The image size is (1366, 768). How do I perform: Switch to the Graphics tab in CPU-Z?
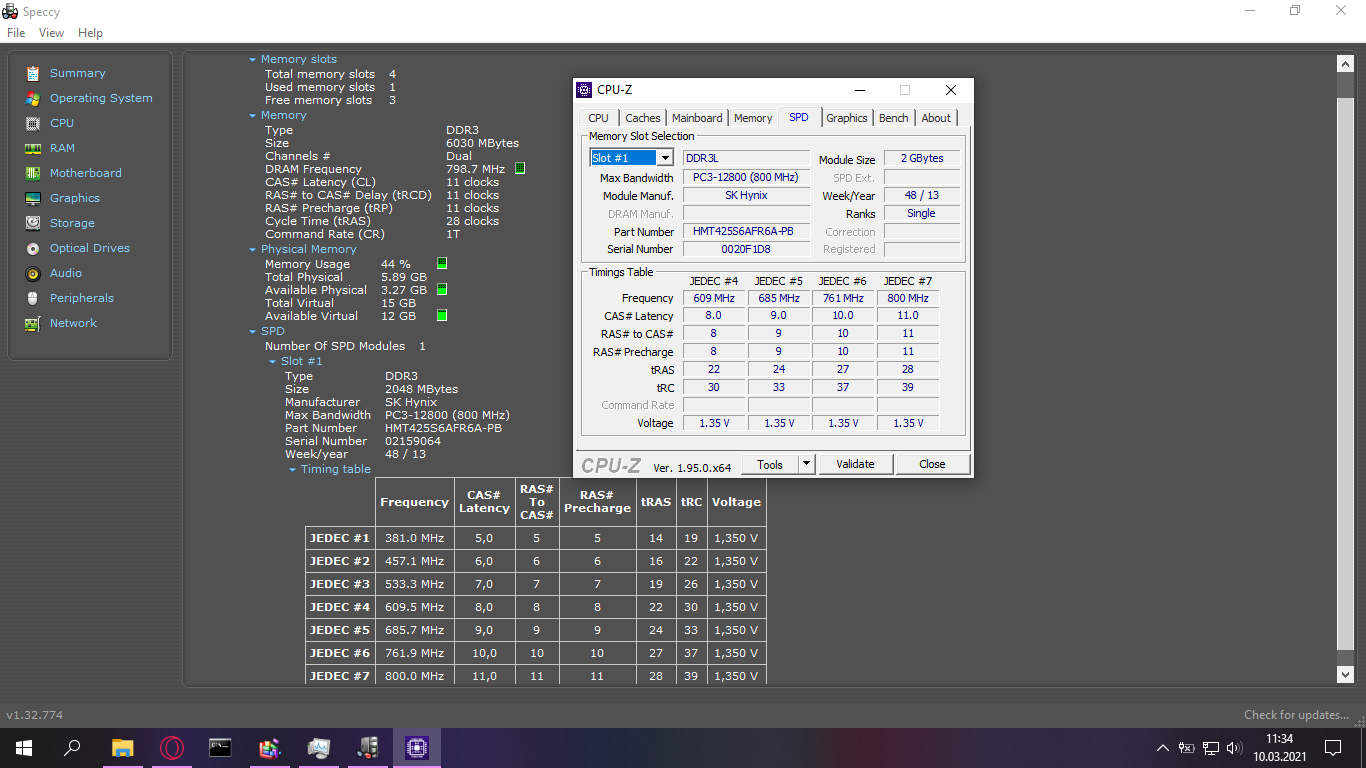847,118
